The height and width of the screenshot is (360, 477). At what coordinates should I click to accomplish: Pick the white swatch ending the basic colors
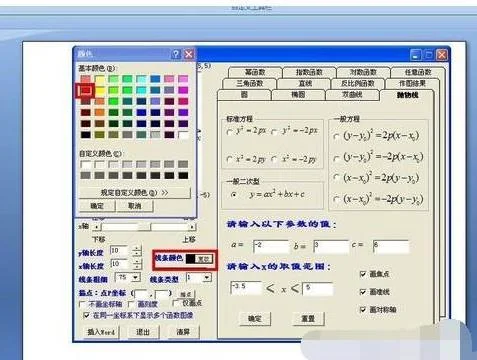pyautogui.click(x=183, y=135)
